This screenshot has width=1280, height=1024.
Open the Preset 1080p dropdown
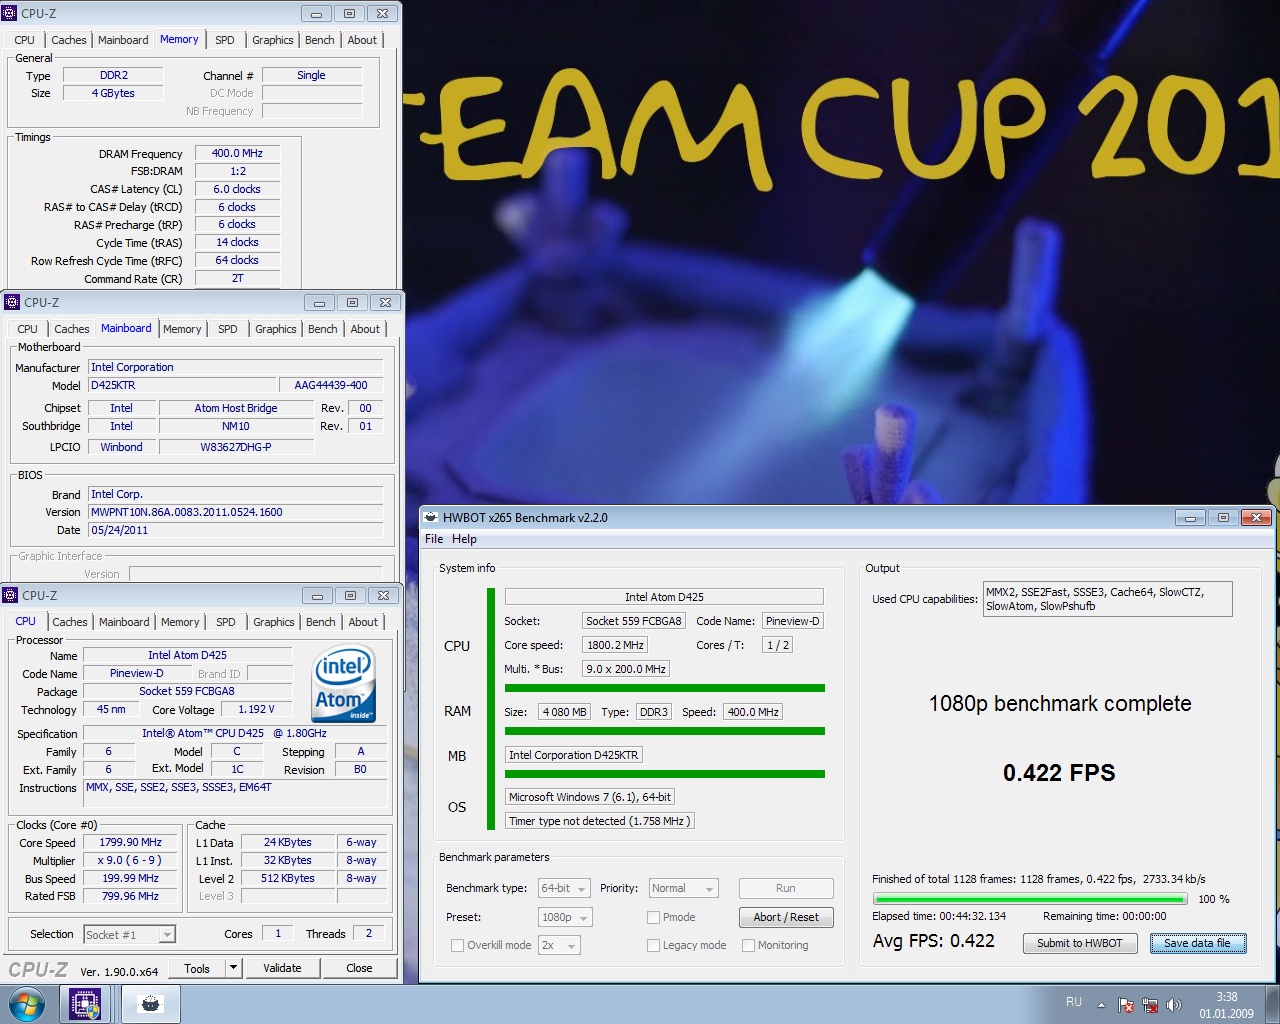pos(565,917)
